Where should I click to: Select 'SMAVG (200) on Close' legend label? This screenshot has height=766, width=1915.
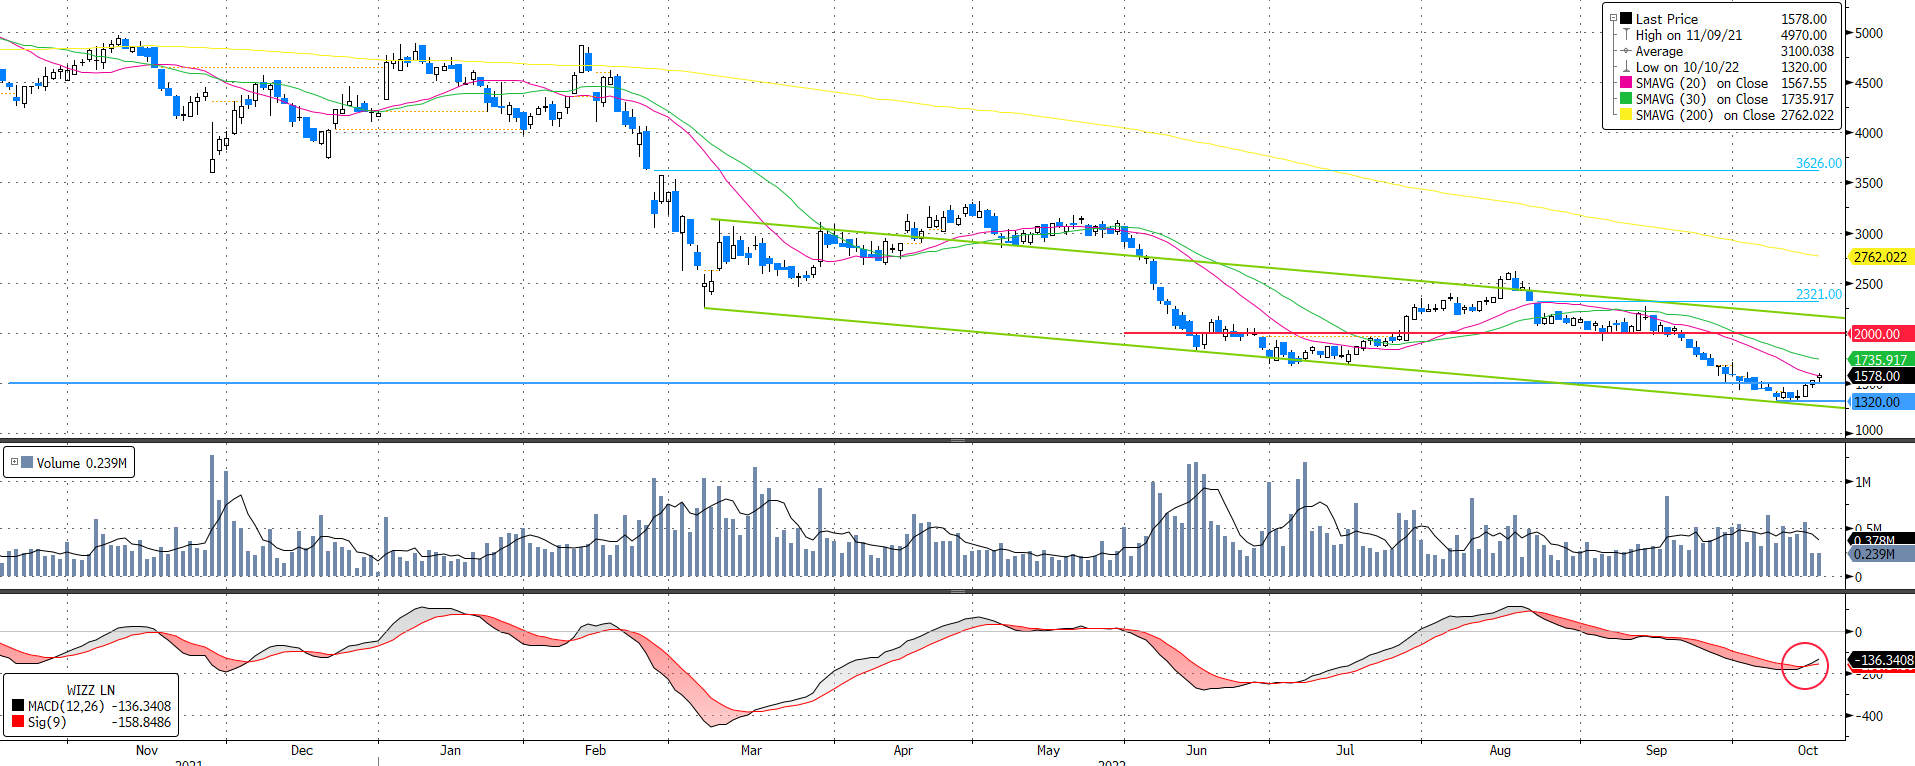pyautogui.click(x=1705, y=115)
